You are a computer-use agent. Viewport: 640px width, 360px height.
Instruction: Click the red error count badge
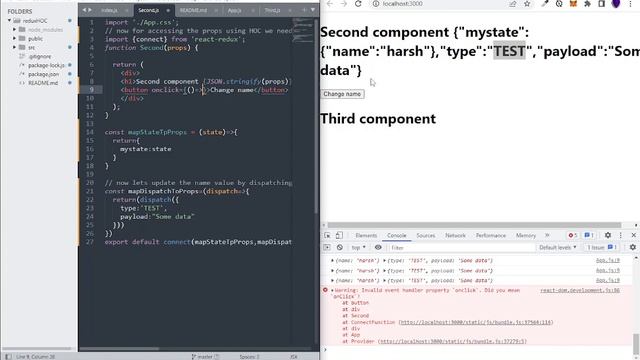pyautogui.click(x=573, y=235)
